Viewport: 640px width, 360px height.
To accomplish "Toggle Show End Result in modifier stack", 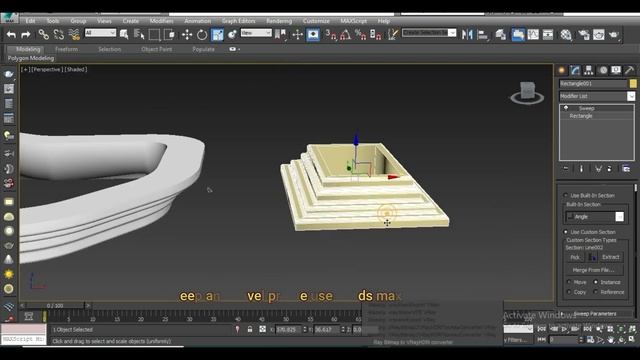I will pyautogui.click(x=582, y=169).
